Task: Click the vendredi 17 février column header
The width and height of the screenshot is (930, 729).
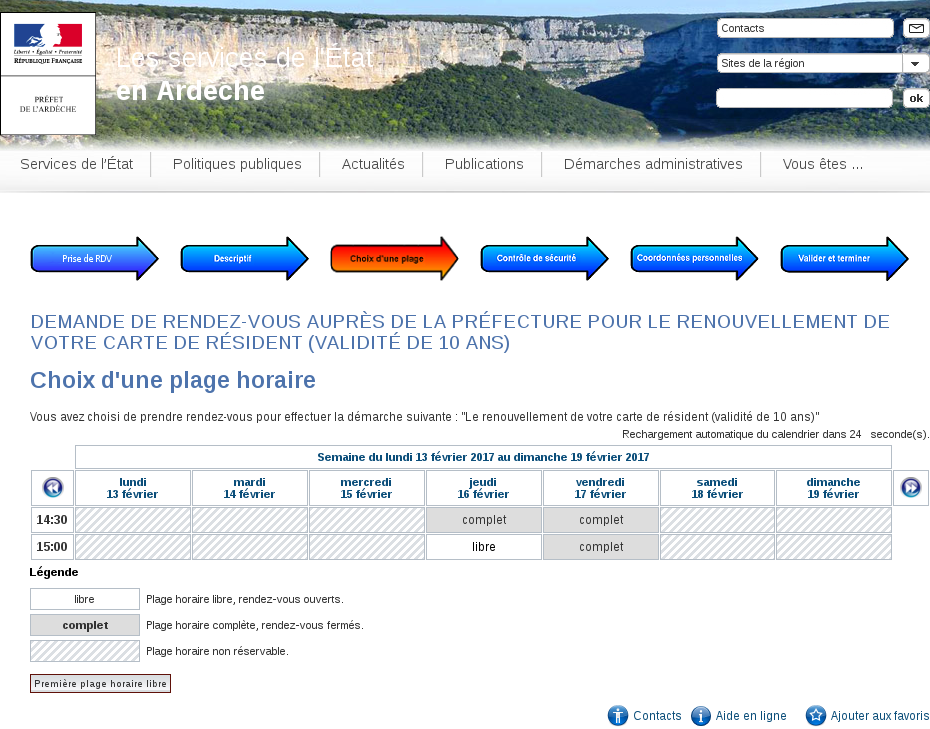Action: pos(600,488)
